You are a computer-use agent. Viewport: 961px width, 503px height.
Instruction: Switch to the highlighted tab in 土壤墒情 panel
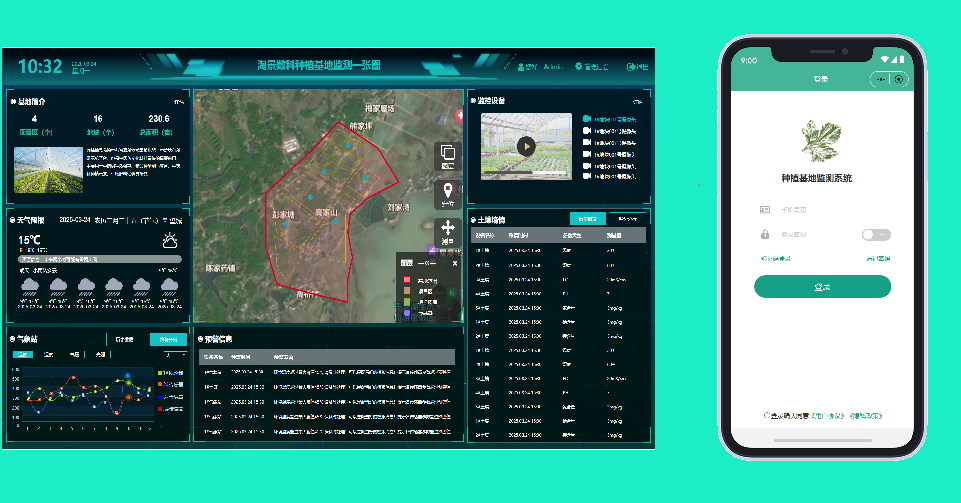tap(588, 219)
